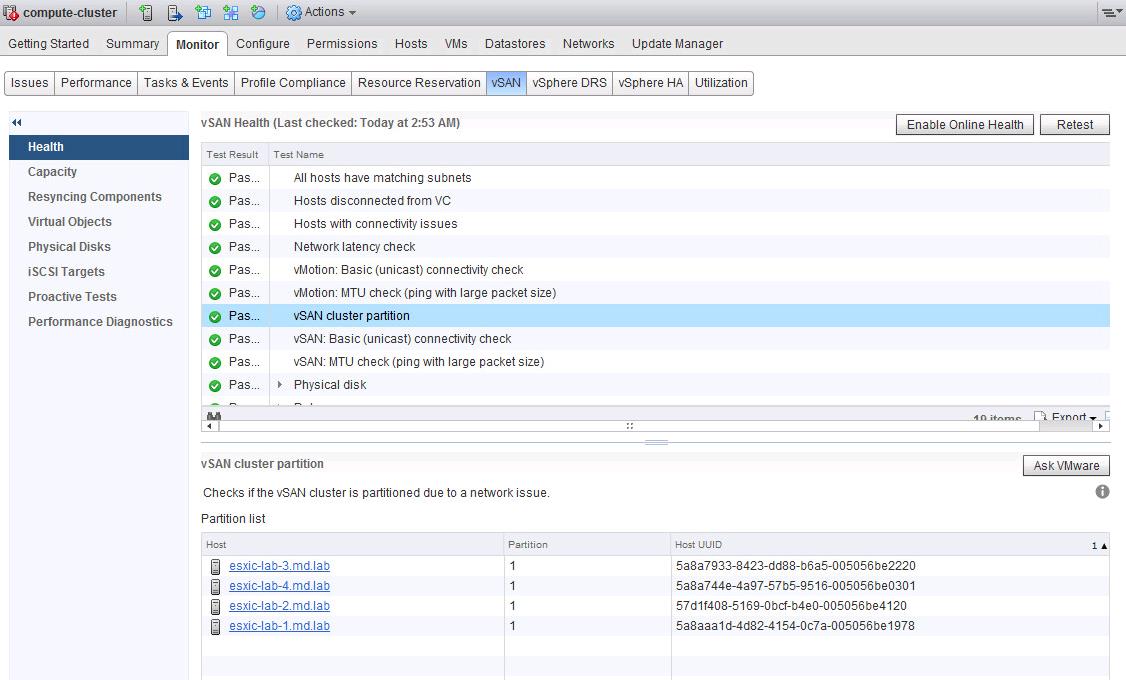
Task: Open the esxic-lab-2.md.lab host link
Action: pyautogui.click(x=279, y=606)
